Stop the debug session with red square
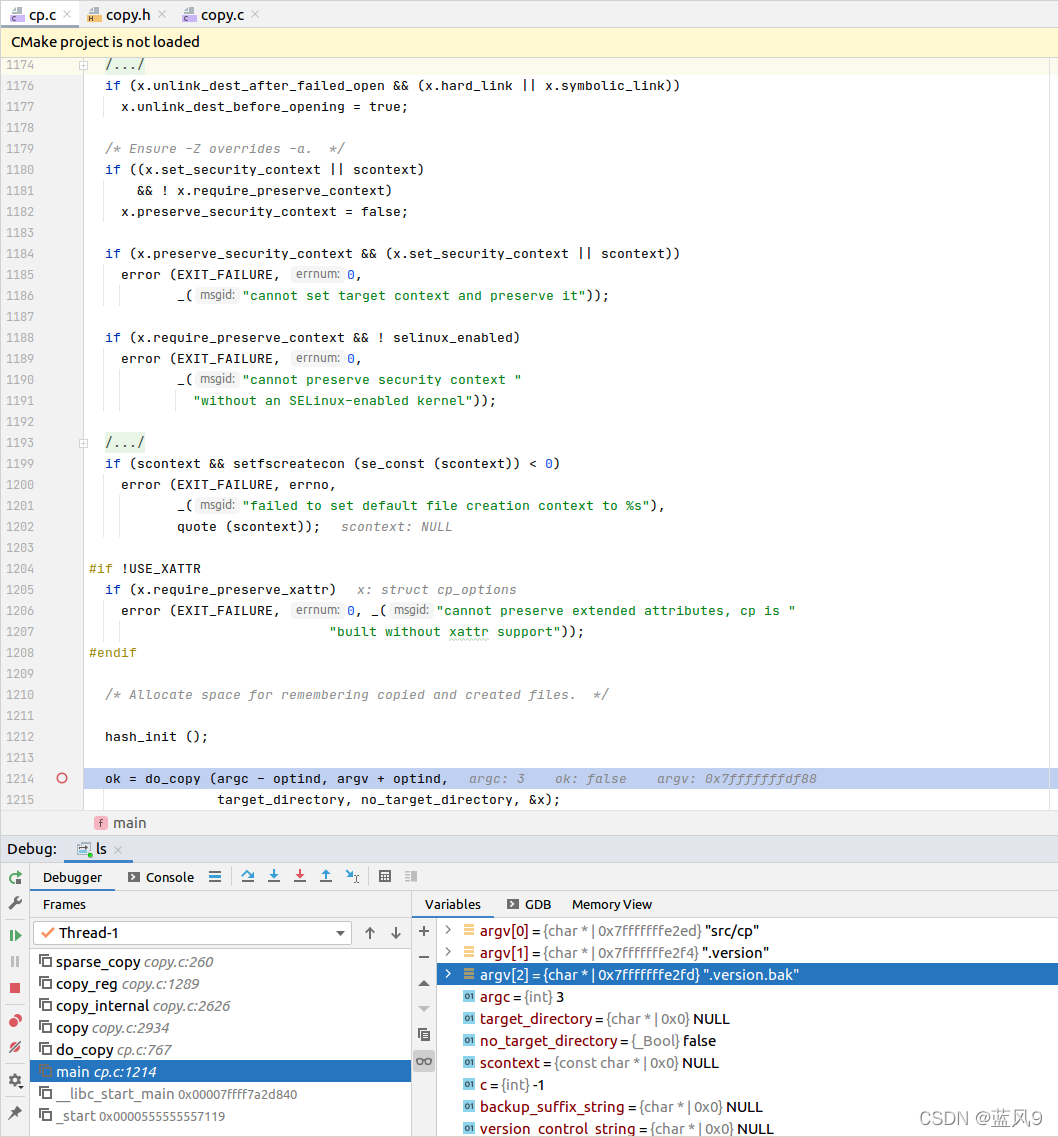Viewport: 1058px width, 1137px height. 15,988
